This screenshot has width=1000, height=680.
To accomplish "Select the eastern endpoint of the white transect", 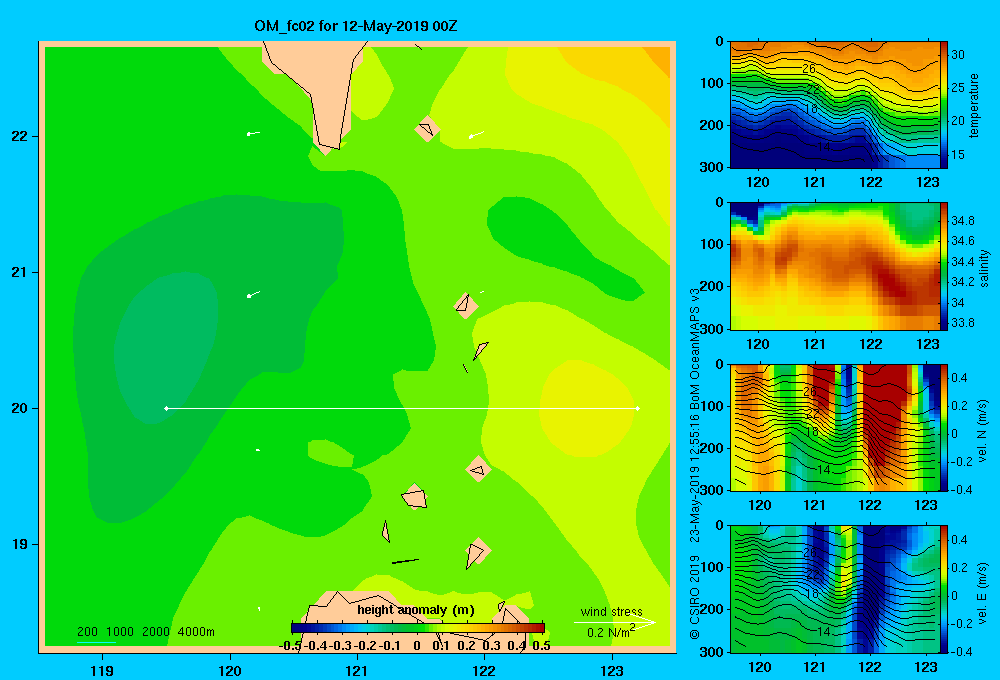I will point(638,408).
